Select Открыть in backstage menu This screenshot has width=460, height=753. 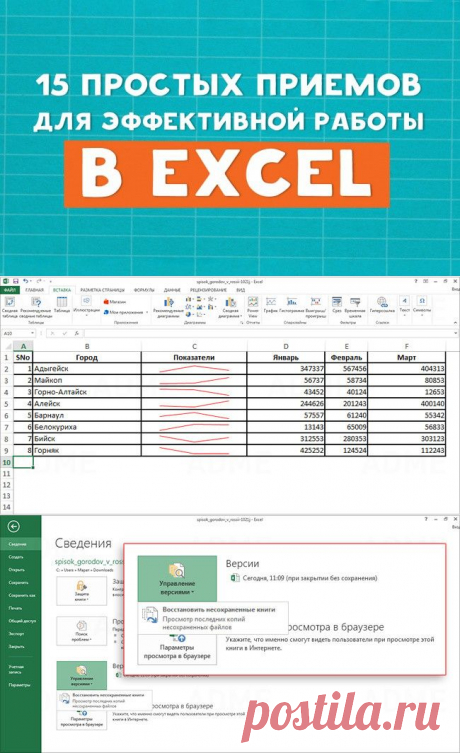click(16, 570)
